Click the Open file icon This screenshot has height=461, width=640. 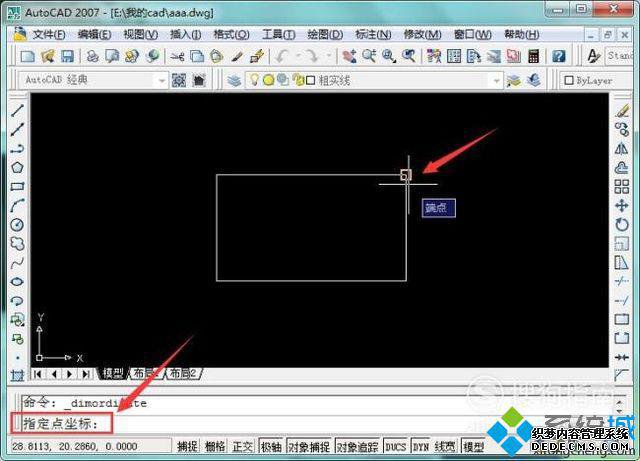(48, 56)
